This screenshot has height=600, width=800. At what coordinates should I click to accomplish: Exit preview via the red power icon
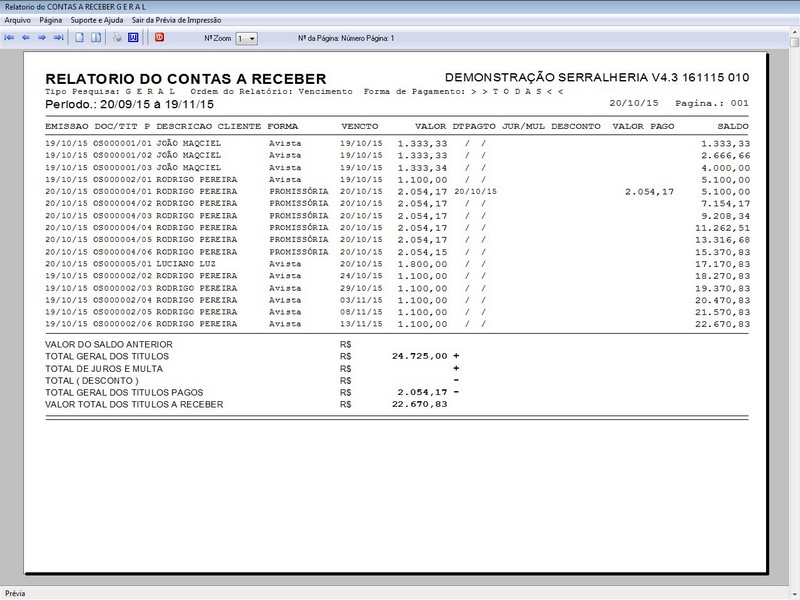coord(158,38)
